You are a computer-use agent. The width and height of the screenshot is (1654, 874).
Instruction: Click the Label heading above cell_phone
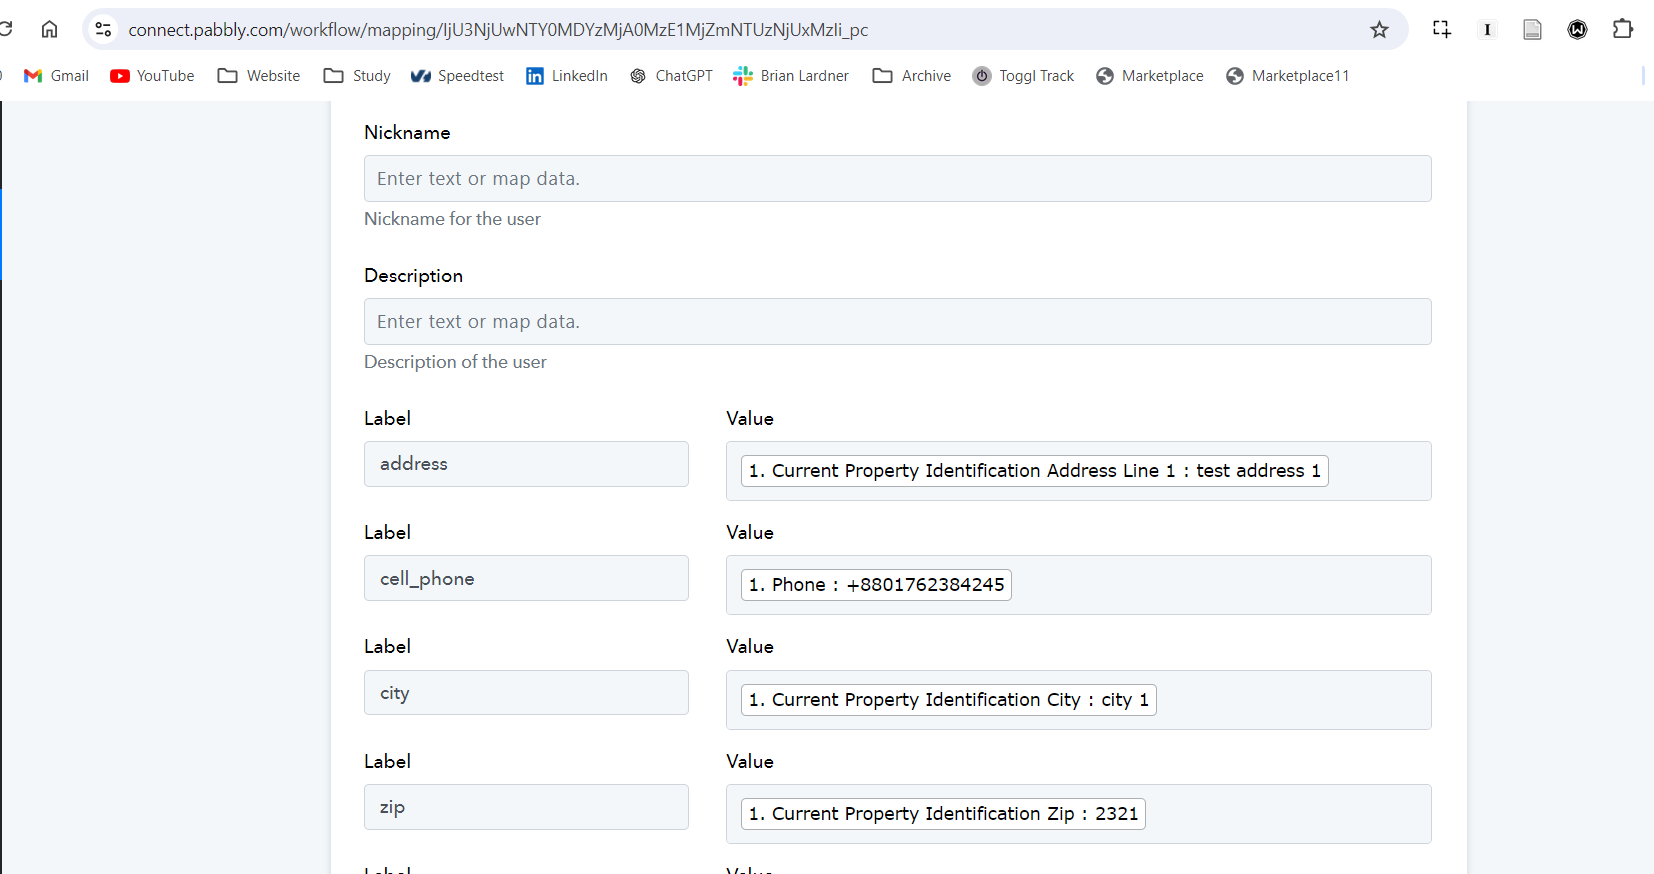point(387,533)
